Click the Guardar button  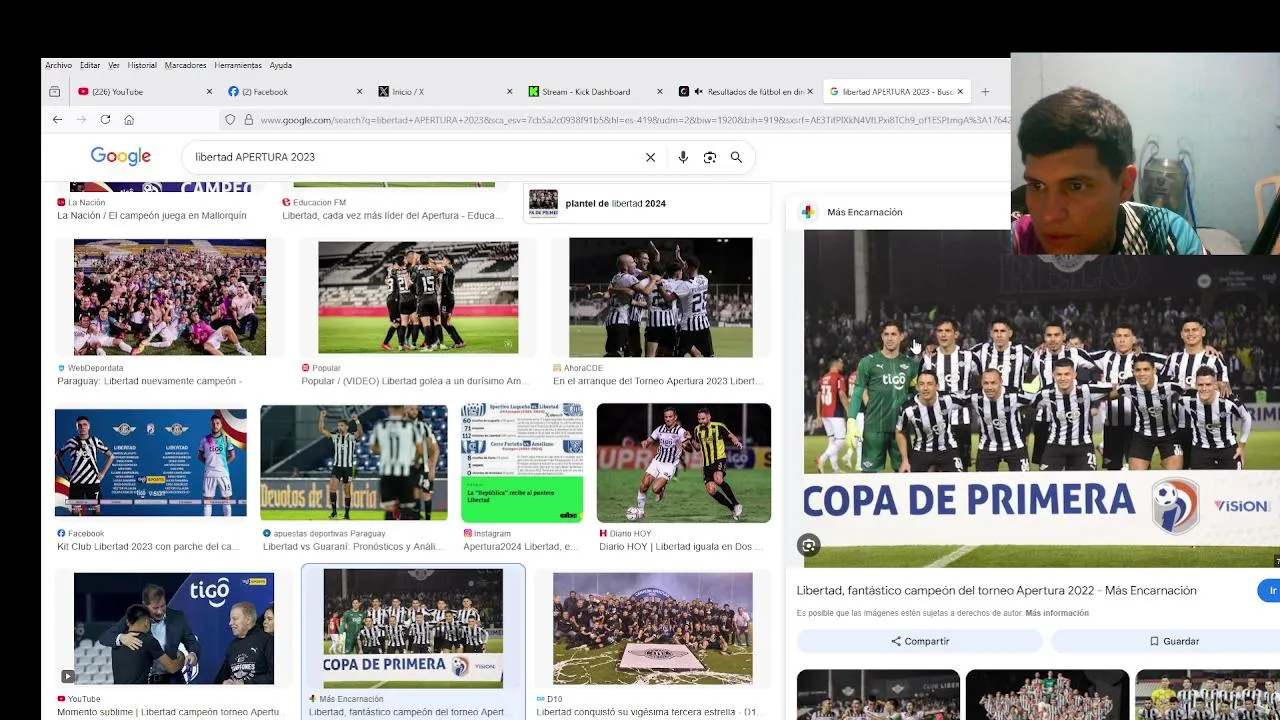[x=1174, y=641]
